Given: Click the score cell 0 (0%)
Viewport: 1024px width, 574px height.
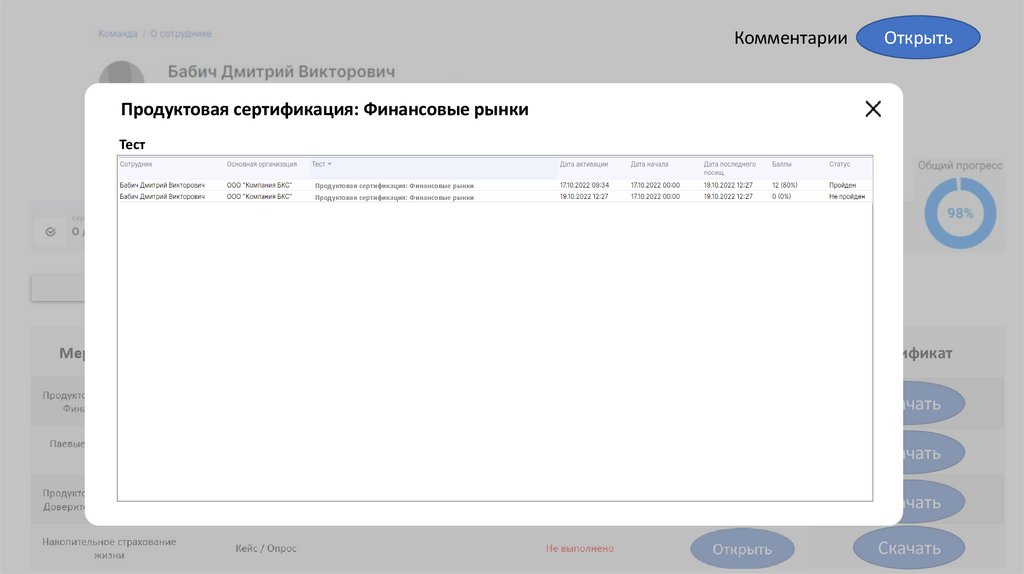Looking at the screenshot, I should [x=782, y=197].
